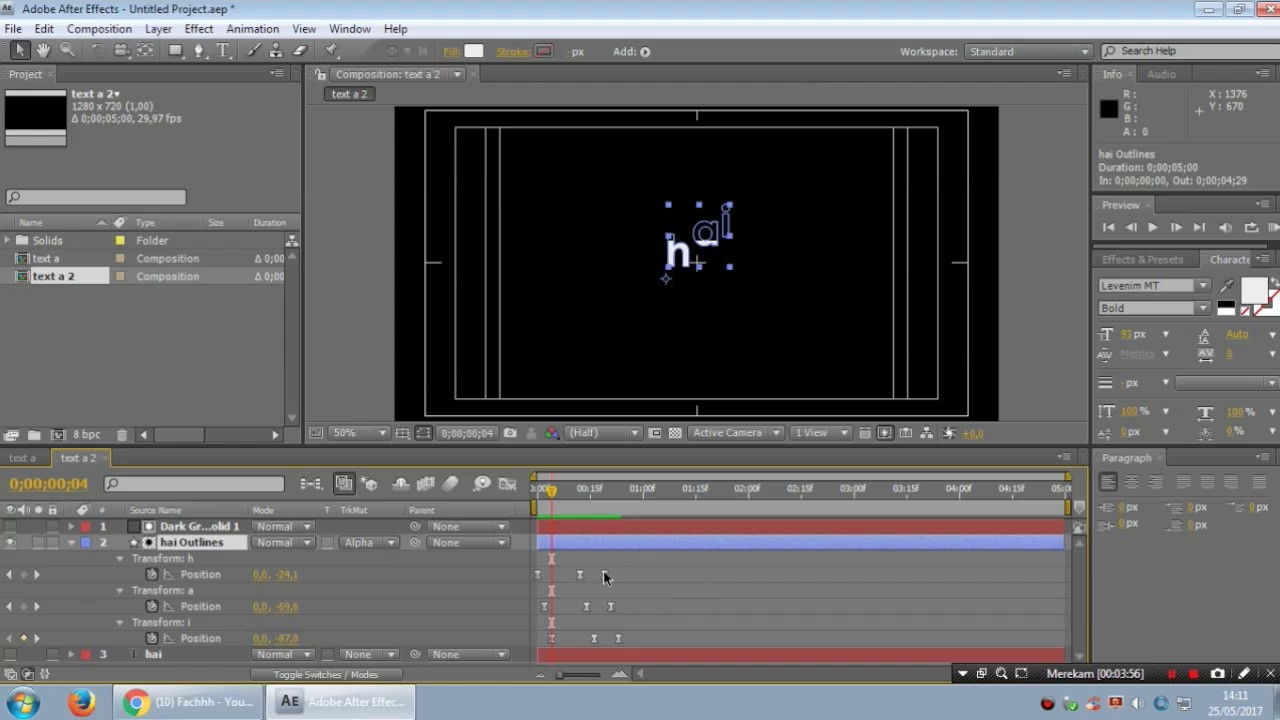This screenshot has width=1280, height=720.
Task: Enable motion blur switch in timeline
Action: (x=450, y=484)
